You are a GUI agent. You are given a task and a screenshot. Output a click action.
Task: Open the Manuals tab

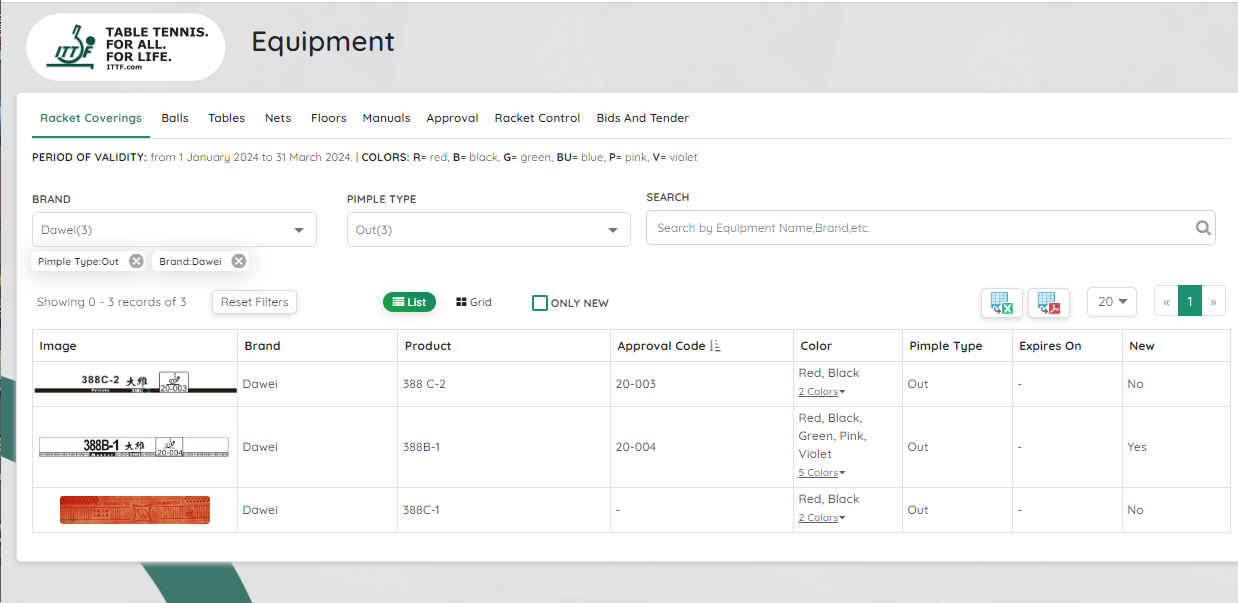pyautogui.click(x=386, y=118)
